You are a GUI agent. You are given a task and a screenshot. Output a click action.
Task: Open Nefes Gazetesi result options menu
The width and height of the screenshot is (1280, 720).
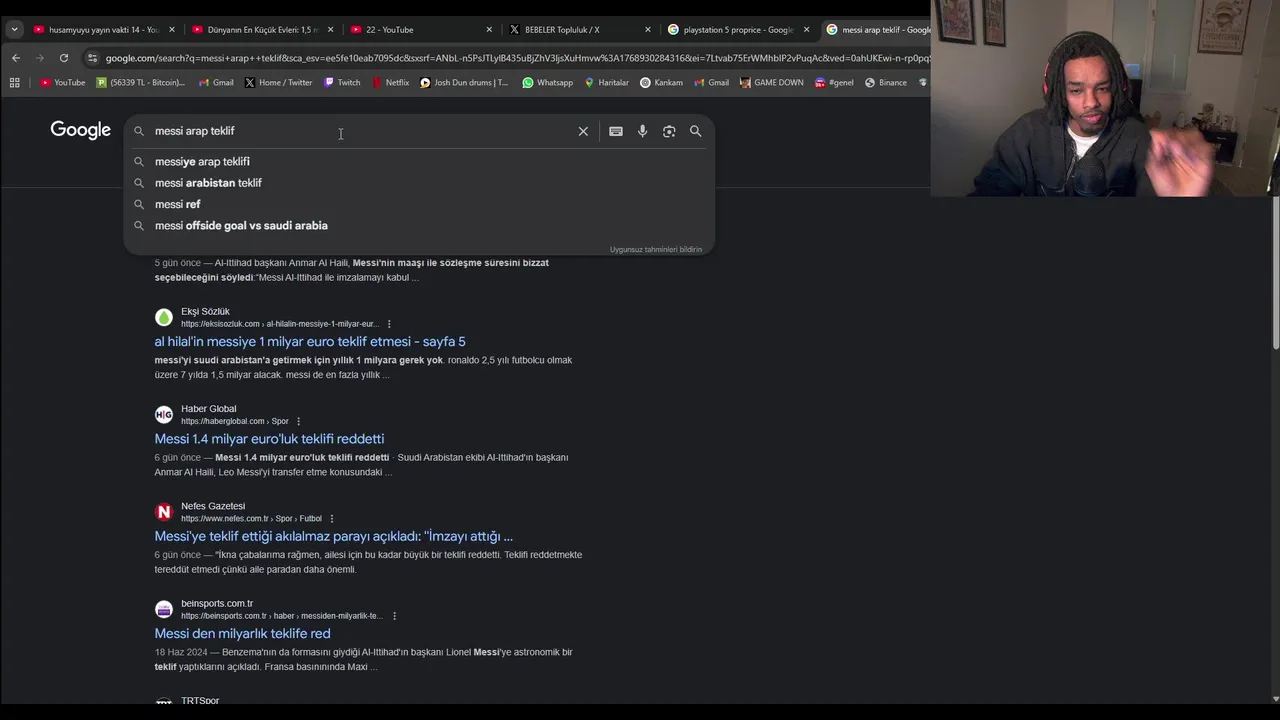point(332,518)
